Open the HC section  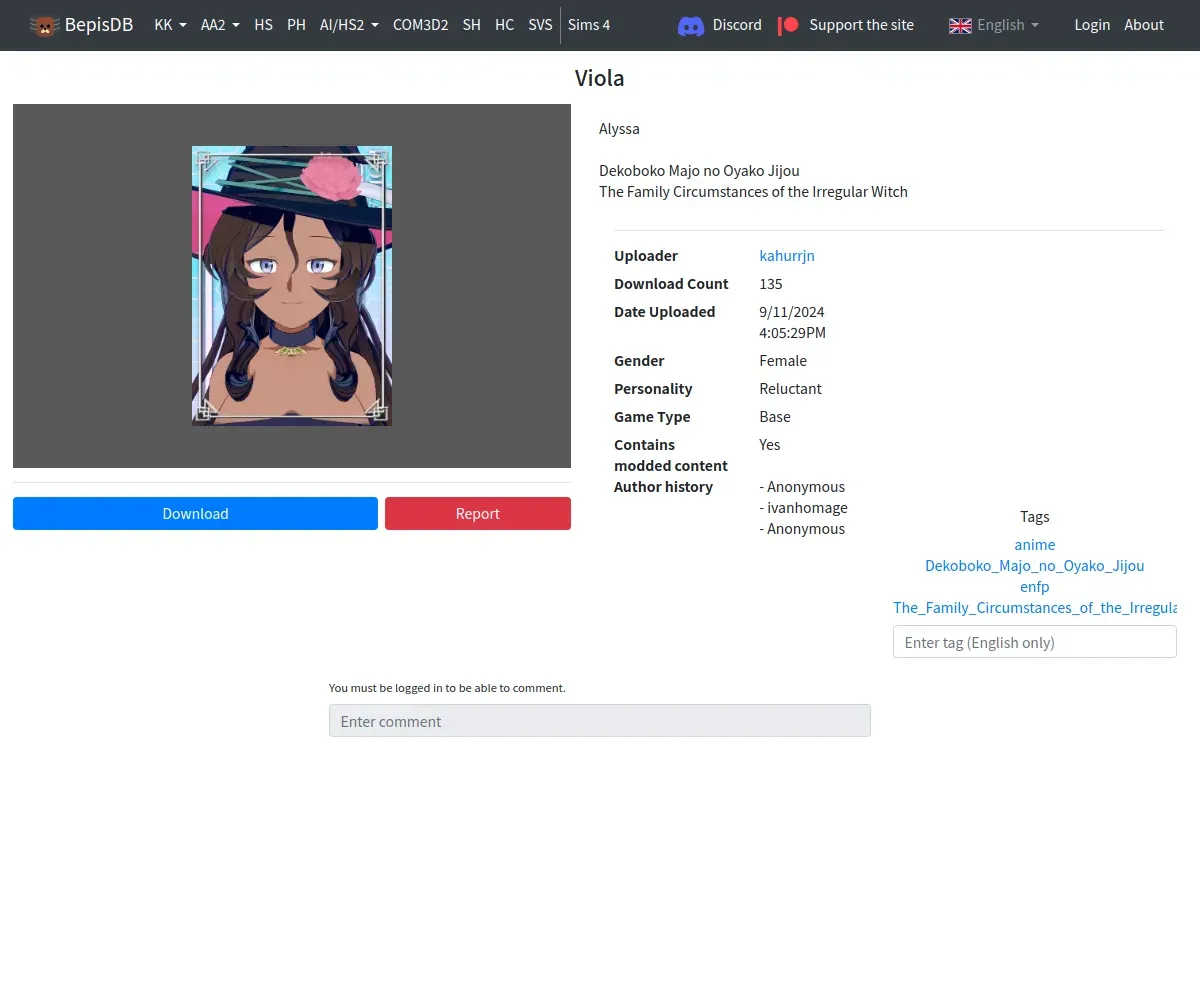click(x=504, y=25)
